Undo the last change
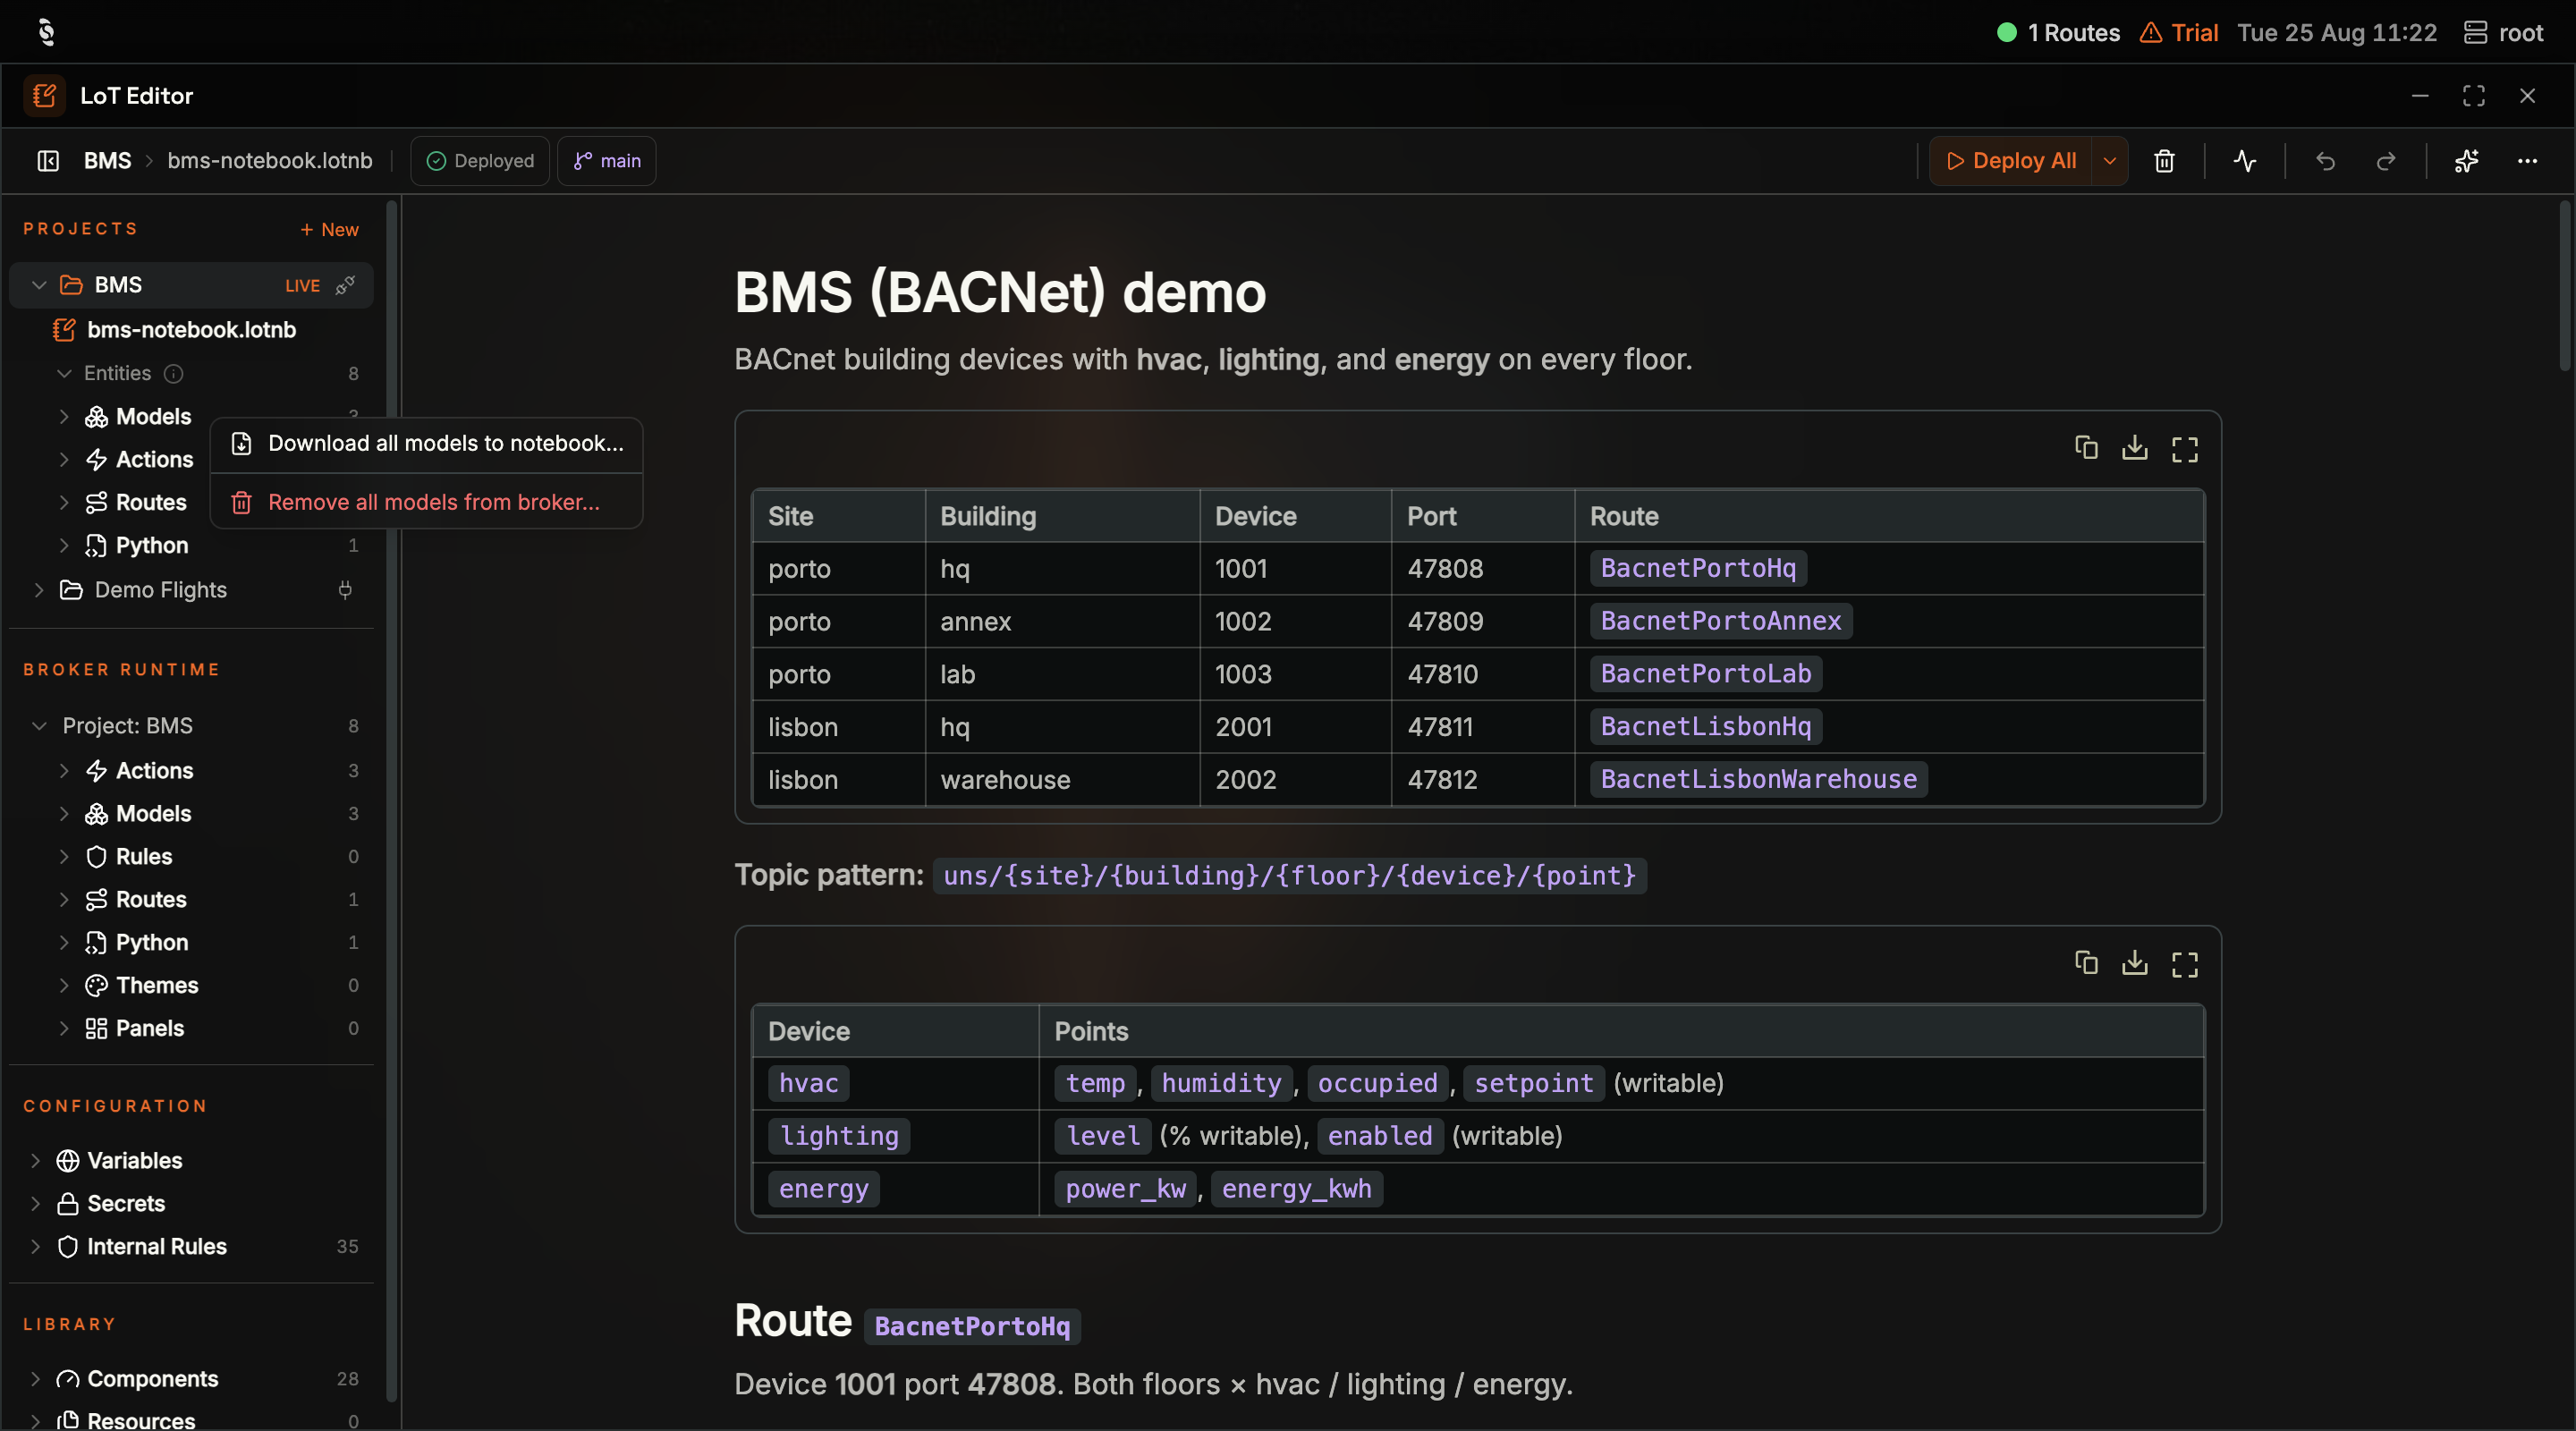The height and width of the screenshot is (1431, 2576). coord(2325,161)
